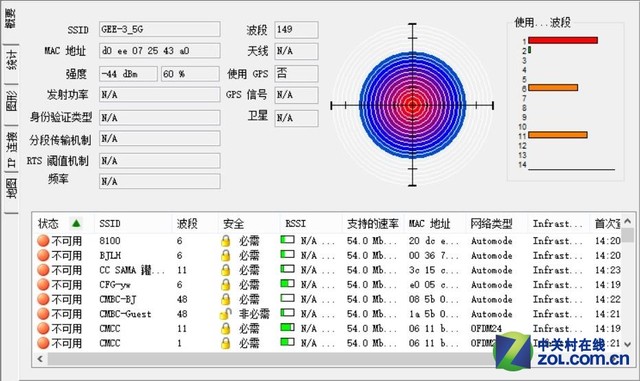Select the CFG-yw network name
Screen dimensions: 640x381
click(115, 285)
